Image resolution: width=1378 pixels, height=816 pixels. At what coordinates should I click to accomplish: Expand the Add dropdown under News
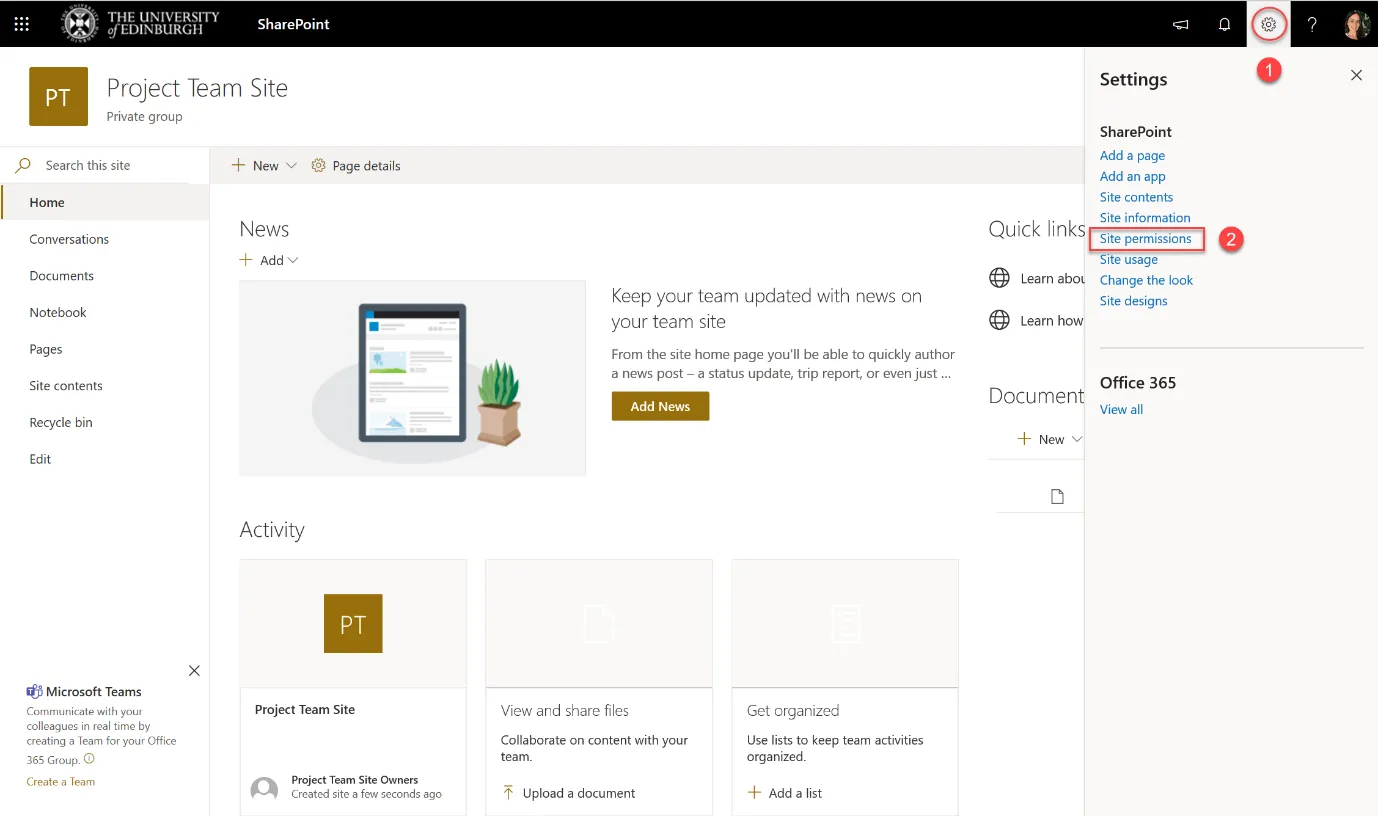(x=268, y=260)
